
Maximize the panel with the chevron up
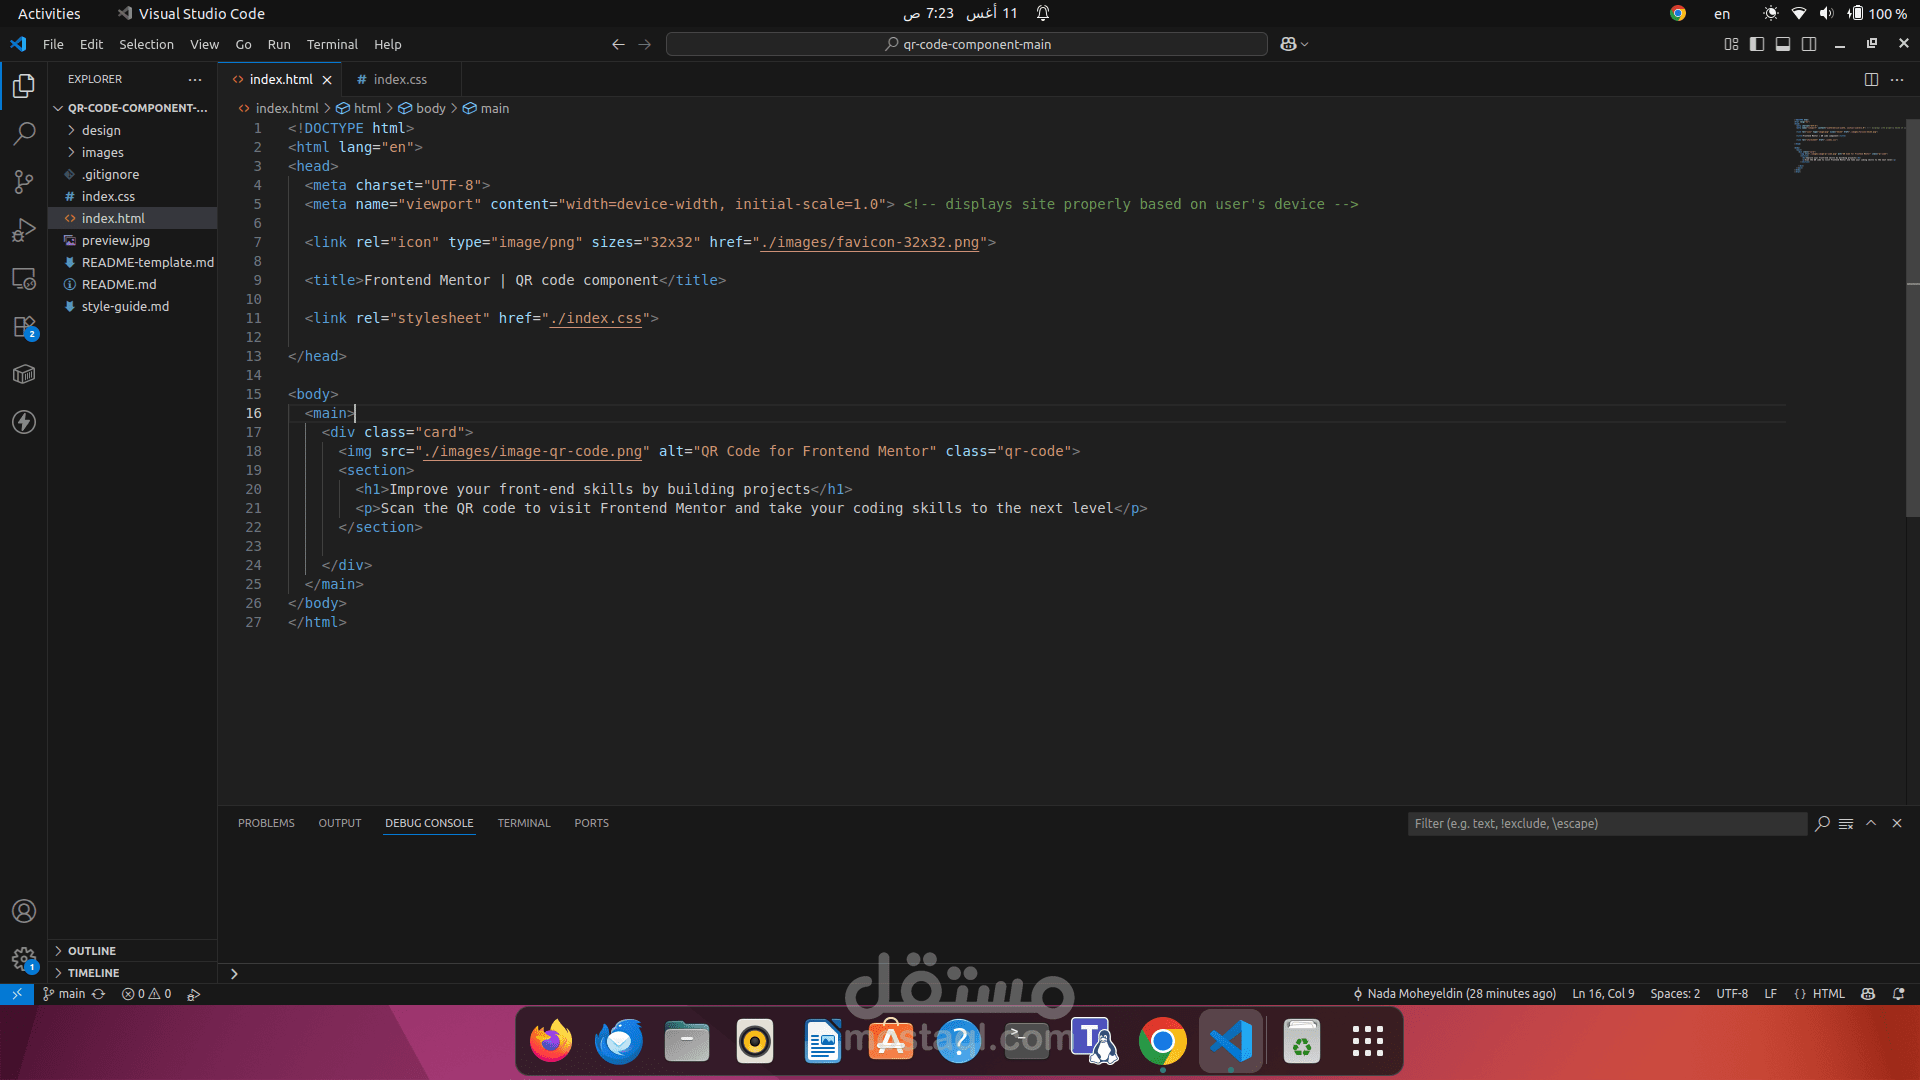pos(1871,823)
